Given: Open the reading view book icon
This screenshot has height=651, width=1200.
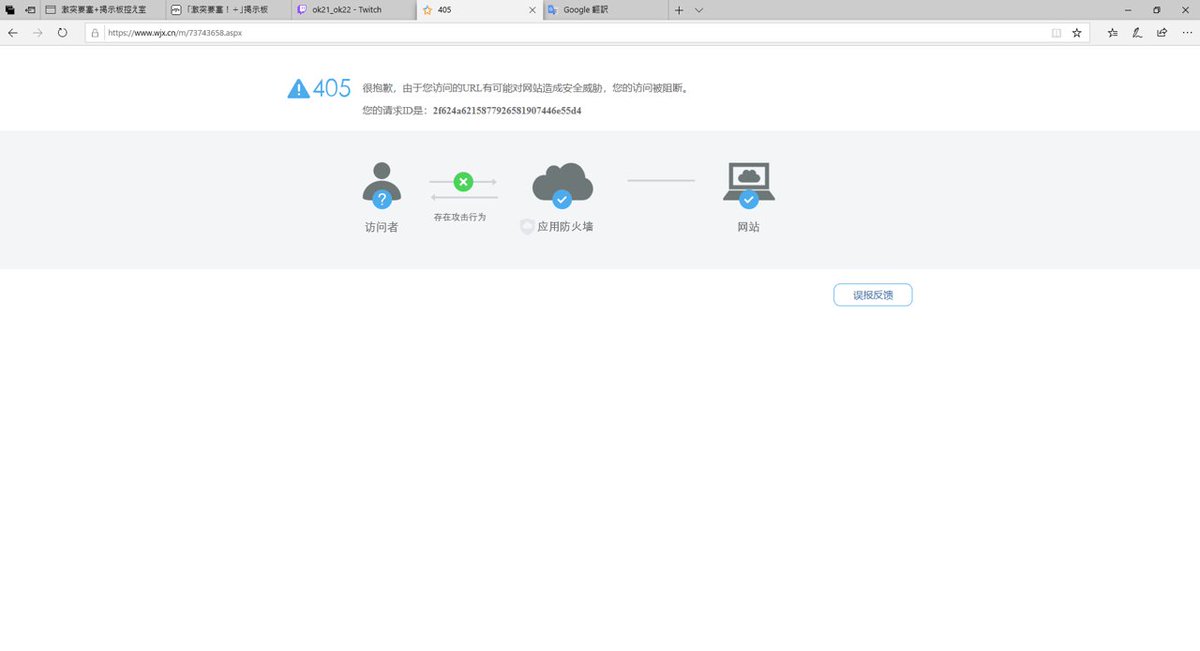Looking at the screenshot, I should [1056, 32].
